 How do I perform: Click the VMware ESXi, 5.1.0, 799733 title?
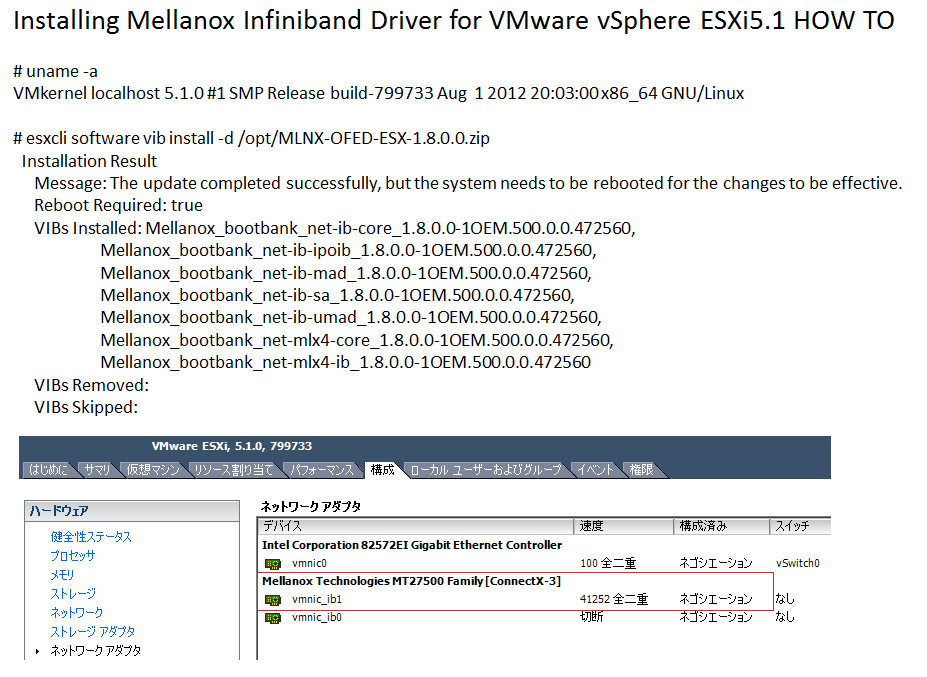pos(232,446)
